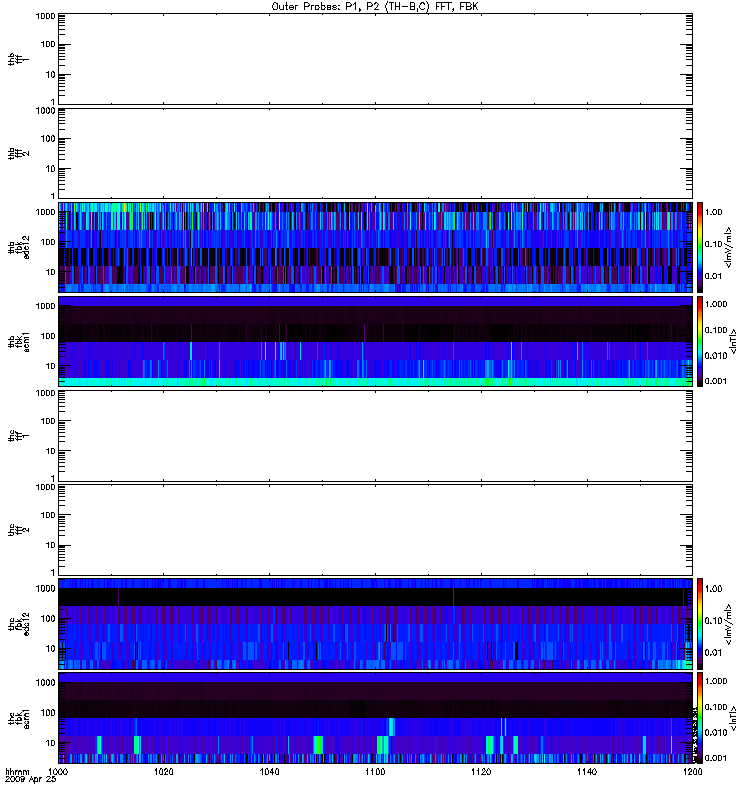Viewport: 750px width, 800px height.
Task: Click the 'hhmm' axis unit label
Action: [x=17, y=771]
